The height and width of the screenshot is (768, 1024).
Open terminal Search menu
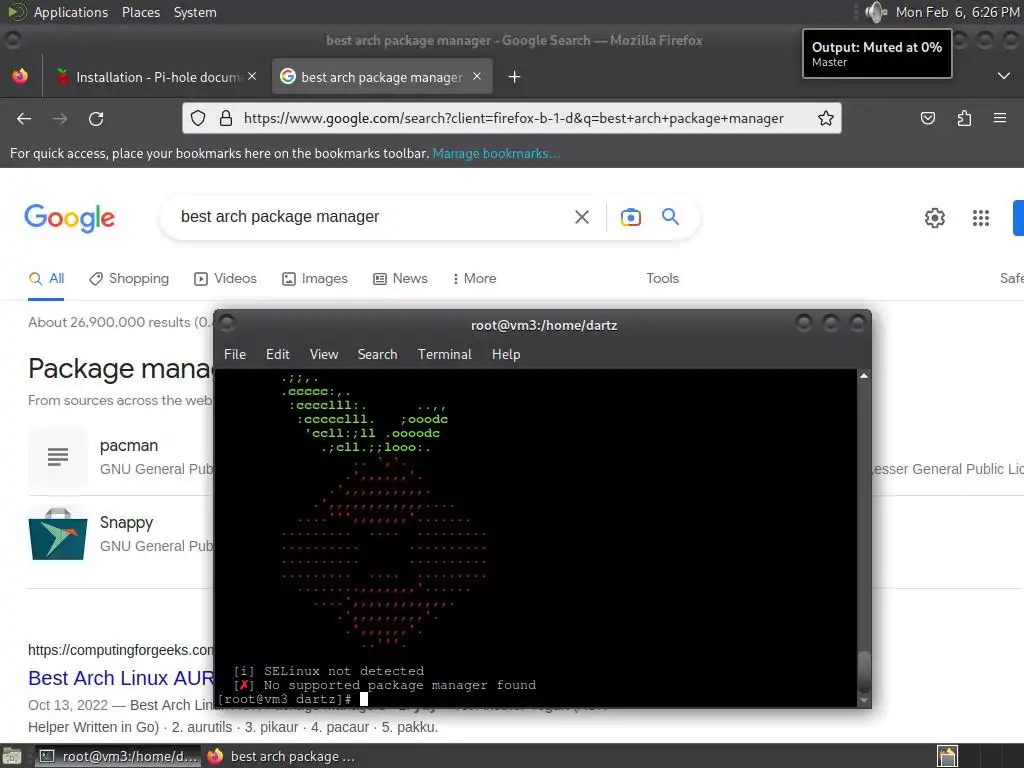click(377, 354)
